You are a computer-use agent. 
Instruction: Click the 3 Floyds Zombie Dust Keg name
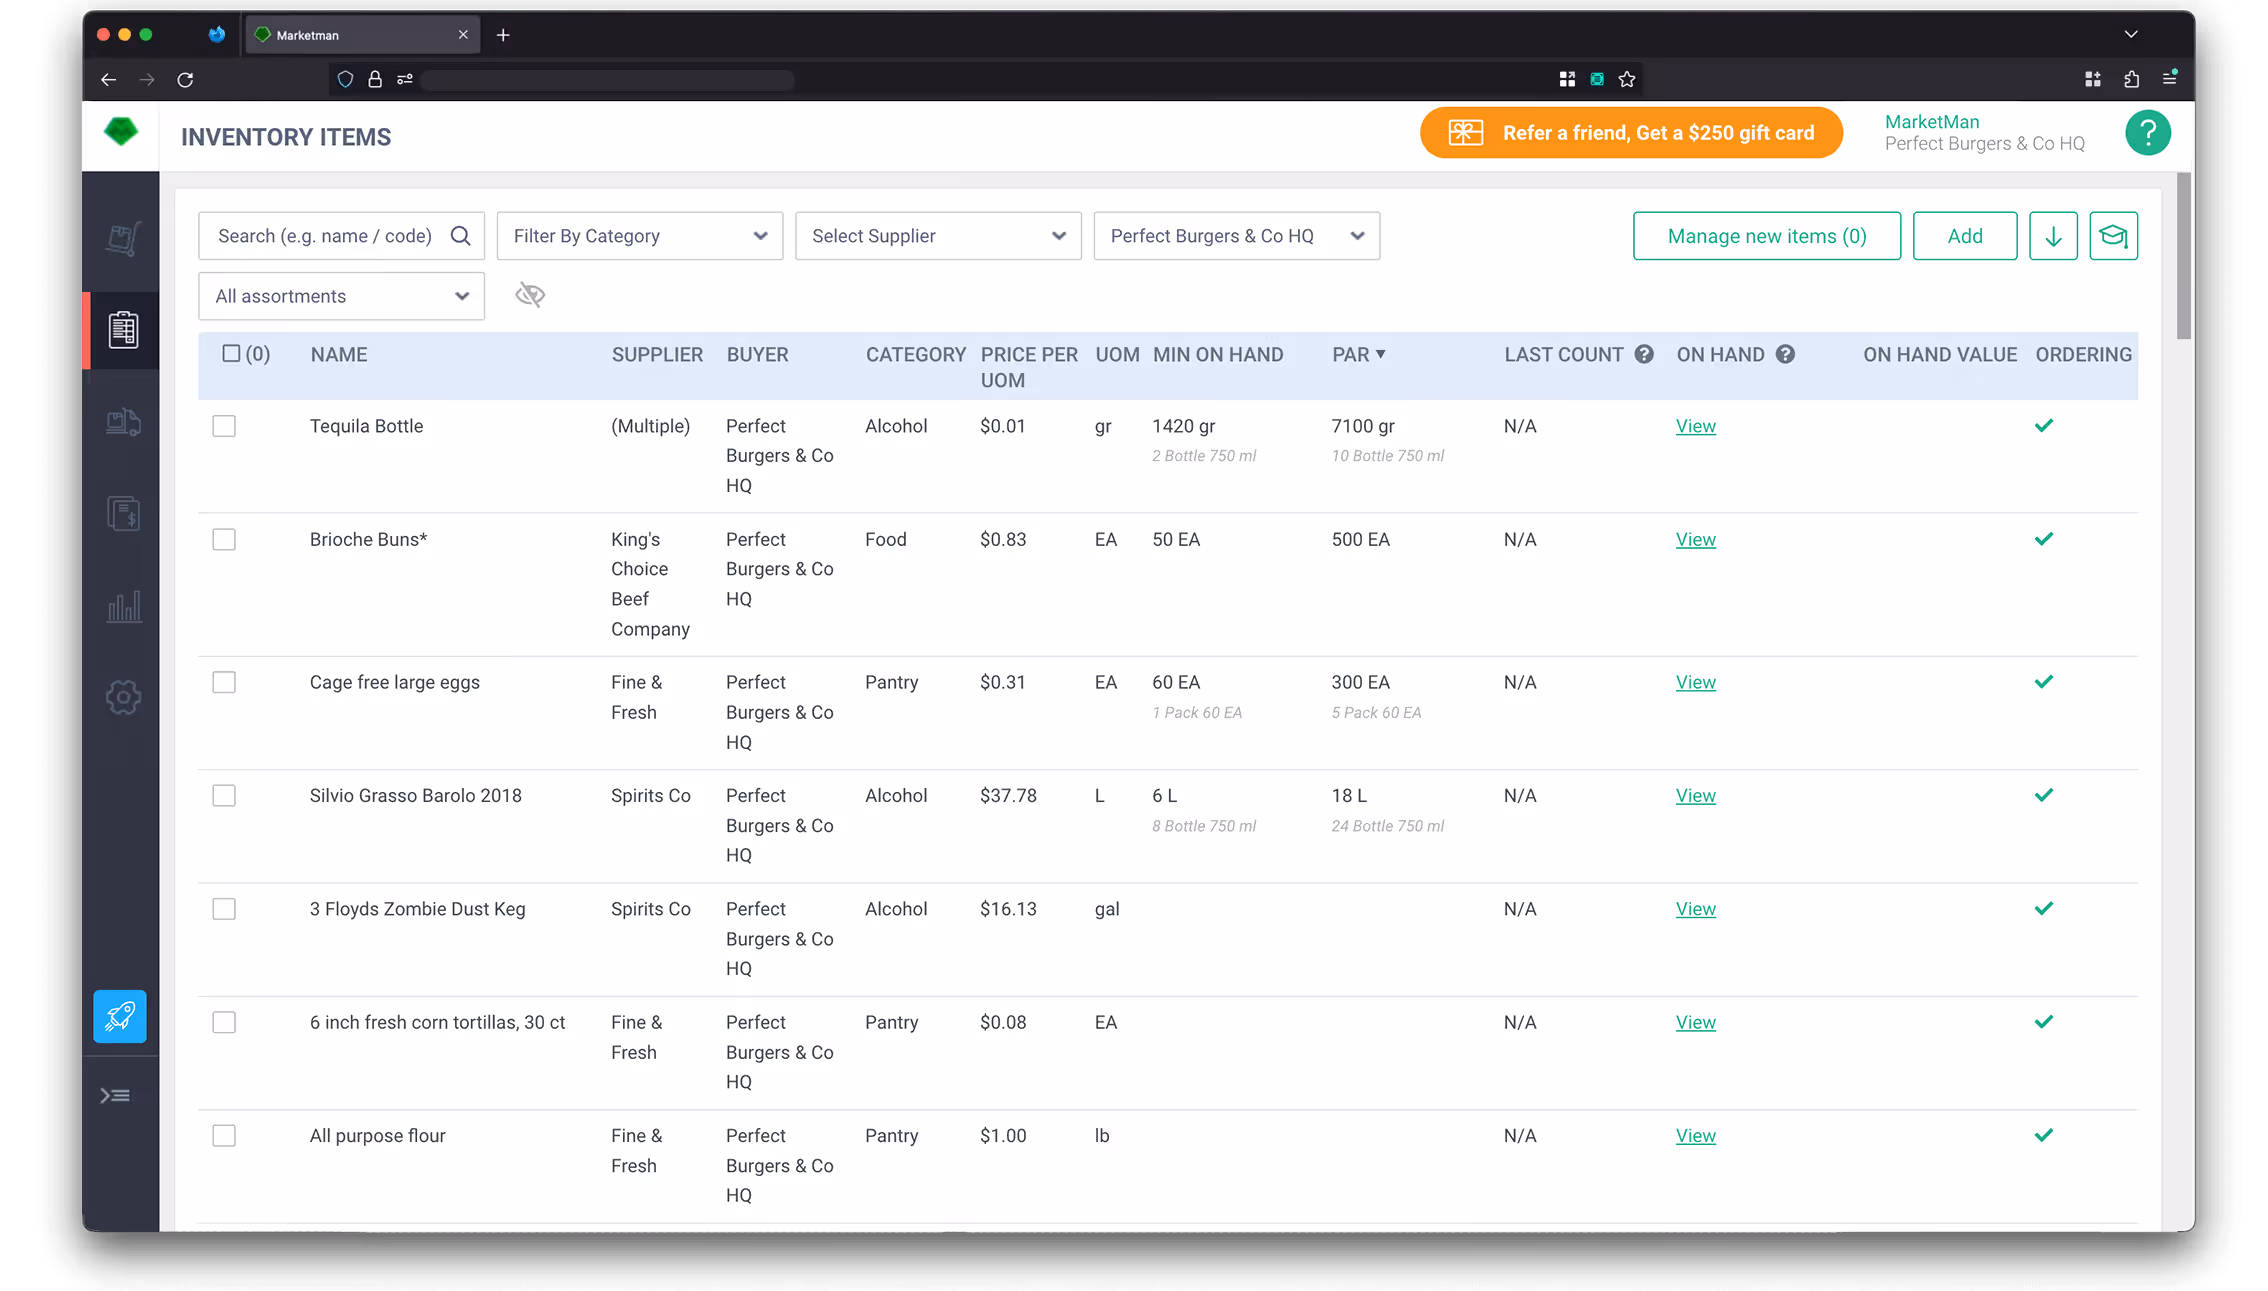(x=417, y=909)
